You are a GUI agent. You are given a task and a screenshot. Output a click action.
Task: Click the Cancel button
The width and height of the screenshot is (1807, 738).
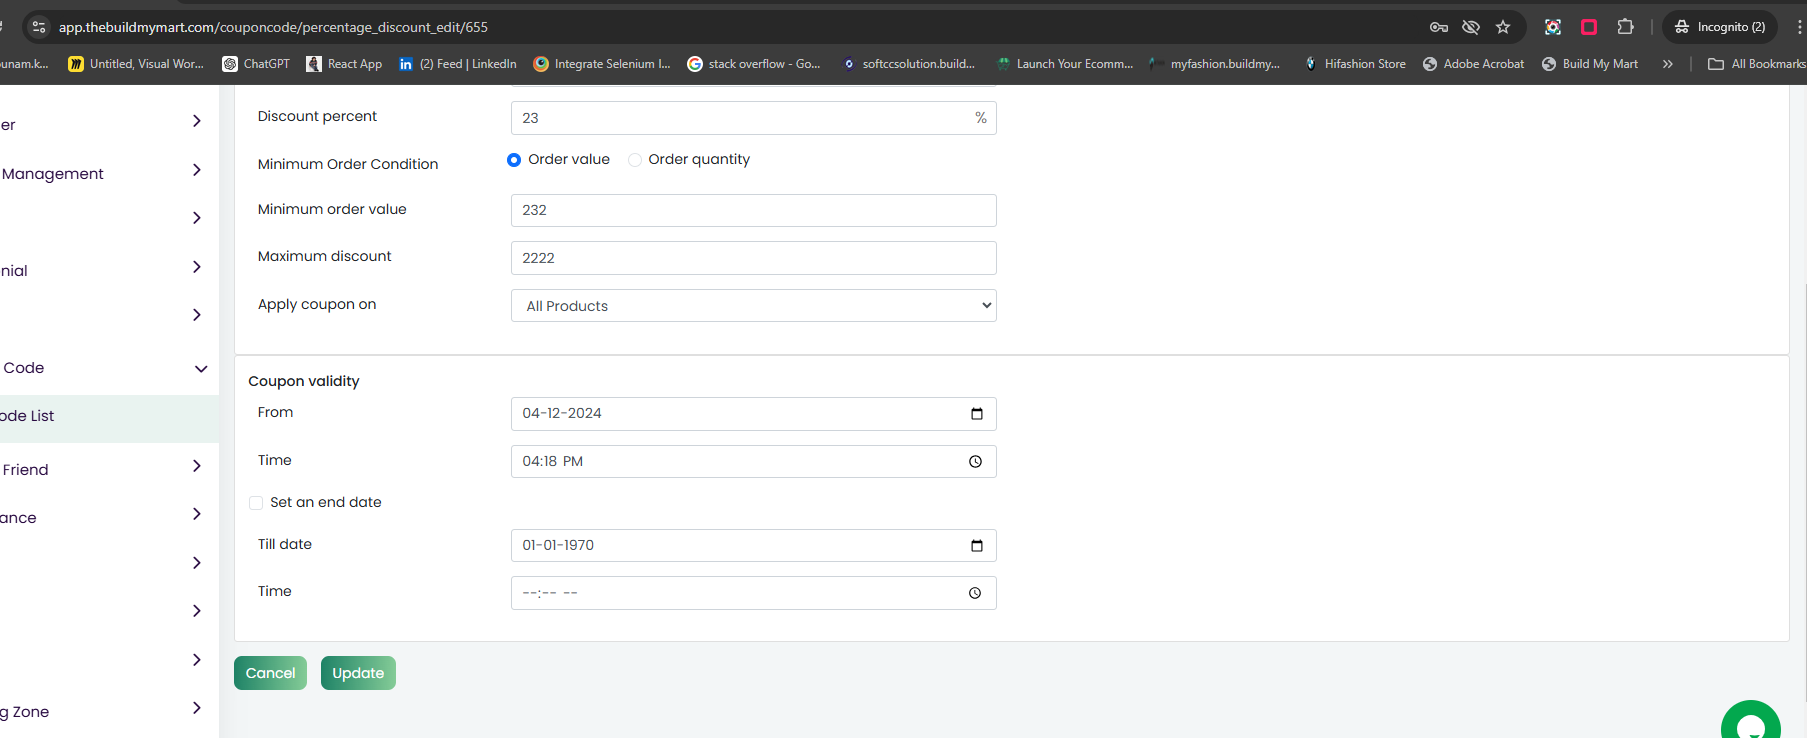[270, 673]
